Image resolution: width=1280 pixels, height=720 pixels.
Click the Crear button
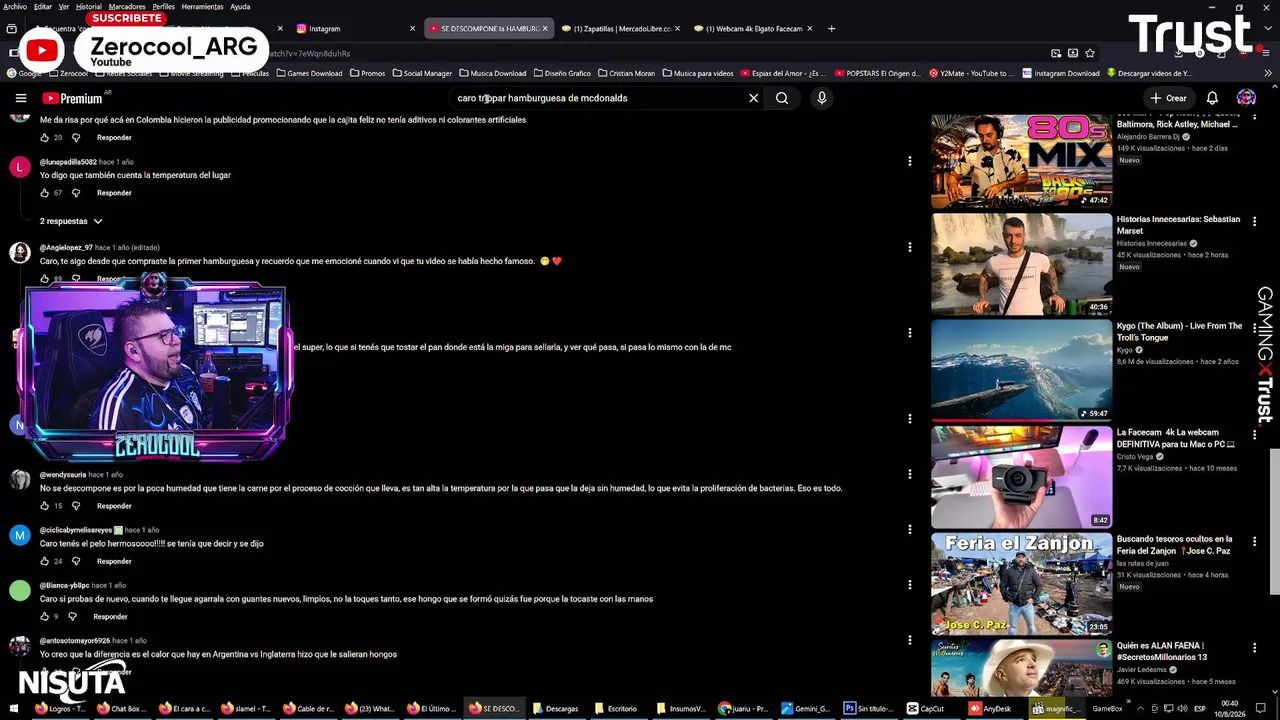(1168, 98)
